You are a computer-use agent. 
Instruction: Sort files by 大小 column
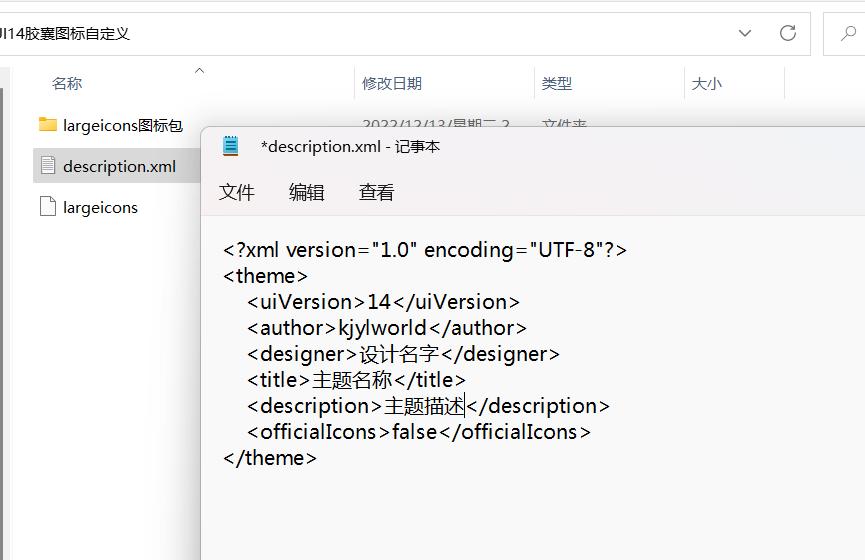tap(707, 84)
